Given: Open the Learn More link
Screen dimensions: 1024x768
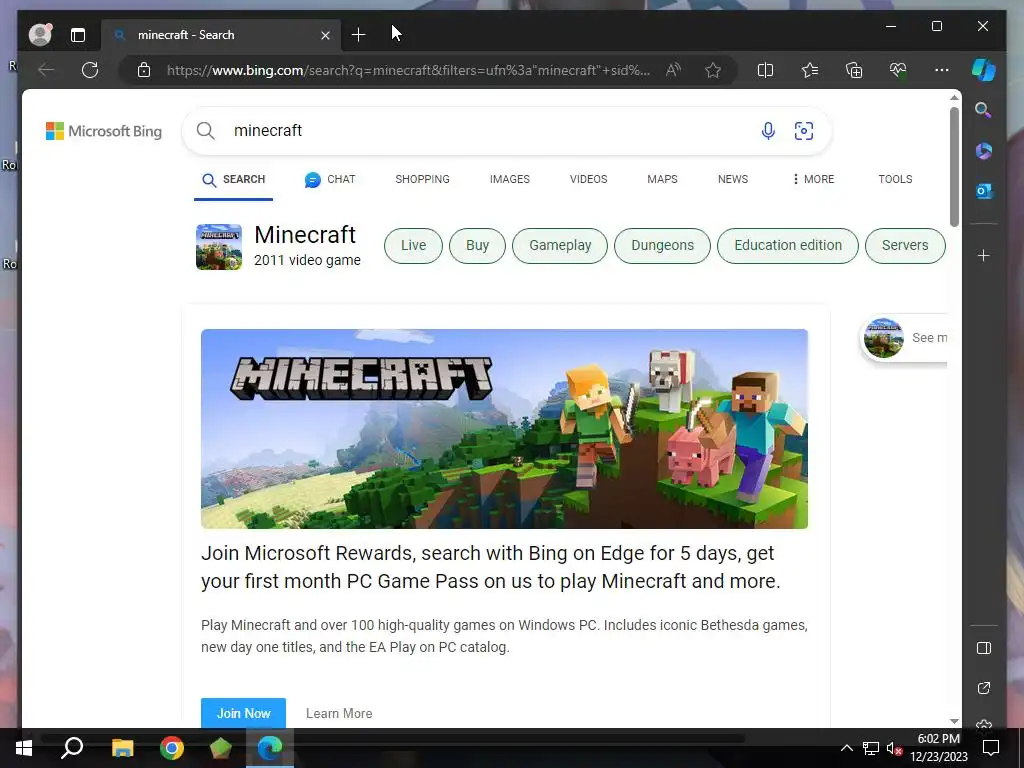Looking at the screenshot, I should [339, 714].
